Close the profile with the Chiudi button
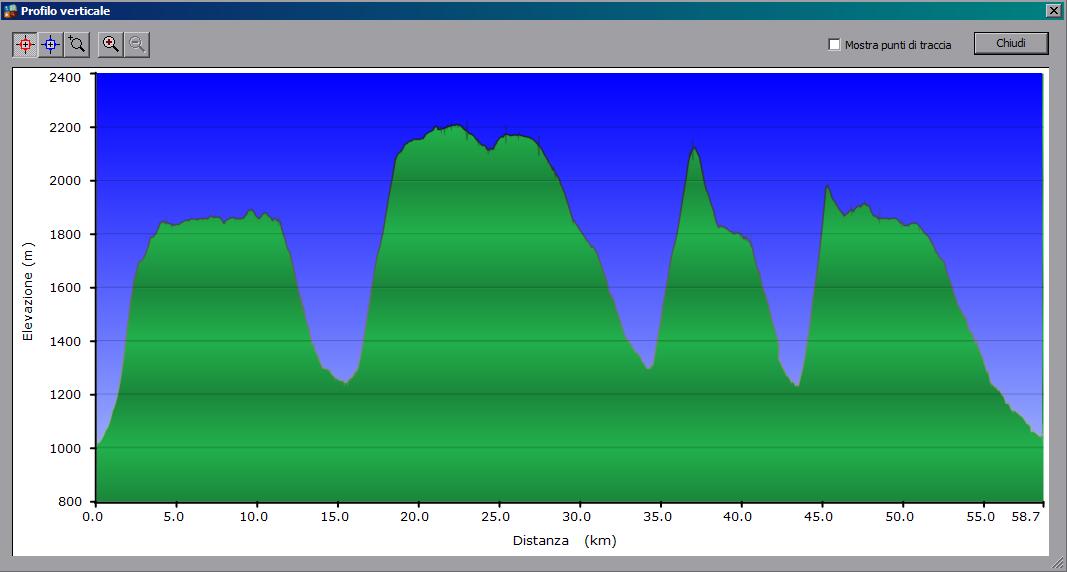 tap(1011, 43)
